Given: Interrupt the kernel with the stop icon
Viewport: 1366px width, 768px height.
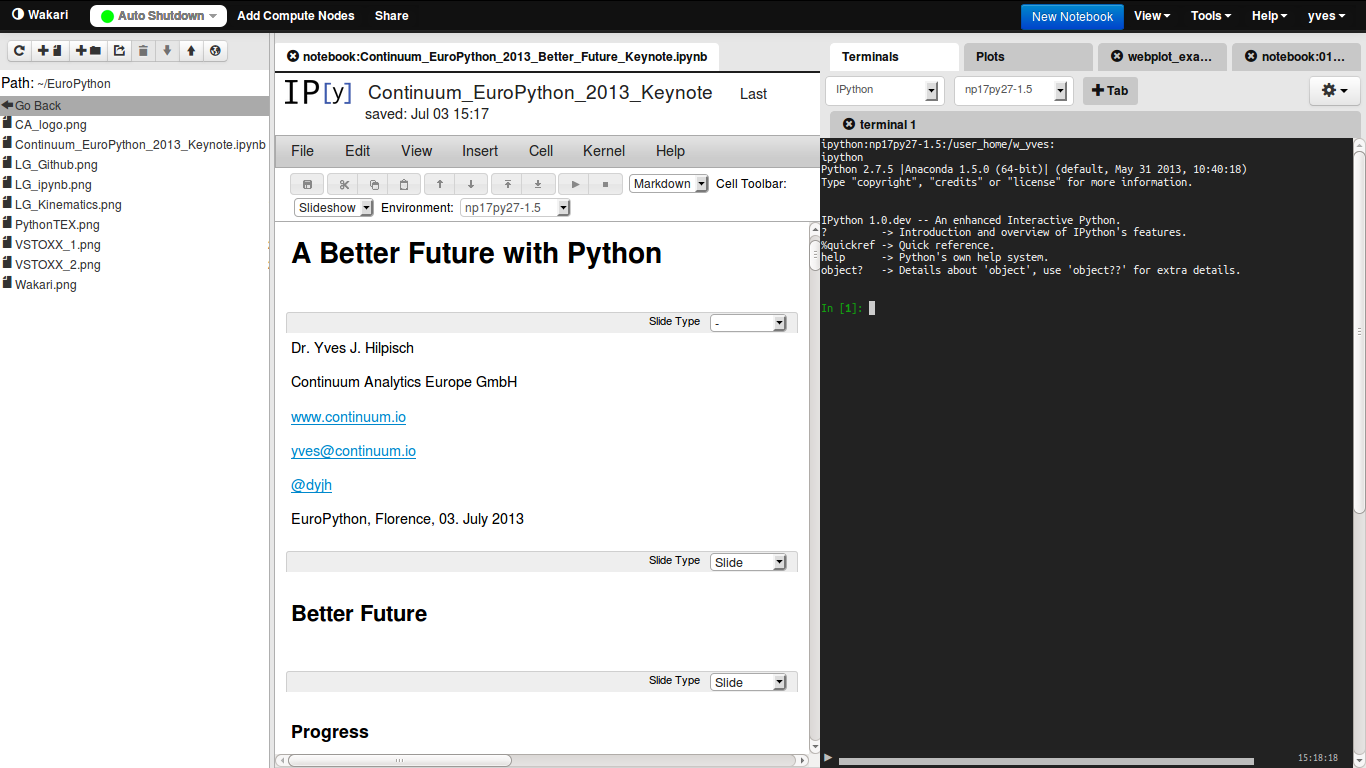Looking at the screenshot, I should 605,184.
